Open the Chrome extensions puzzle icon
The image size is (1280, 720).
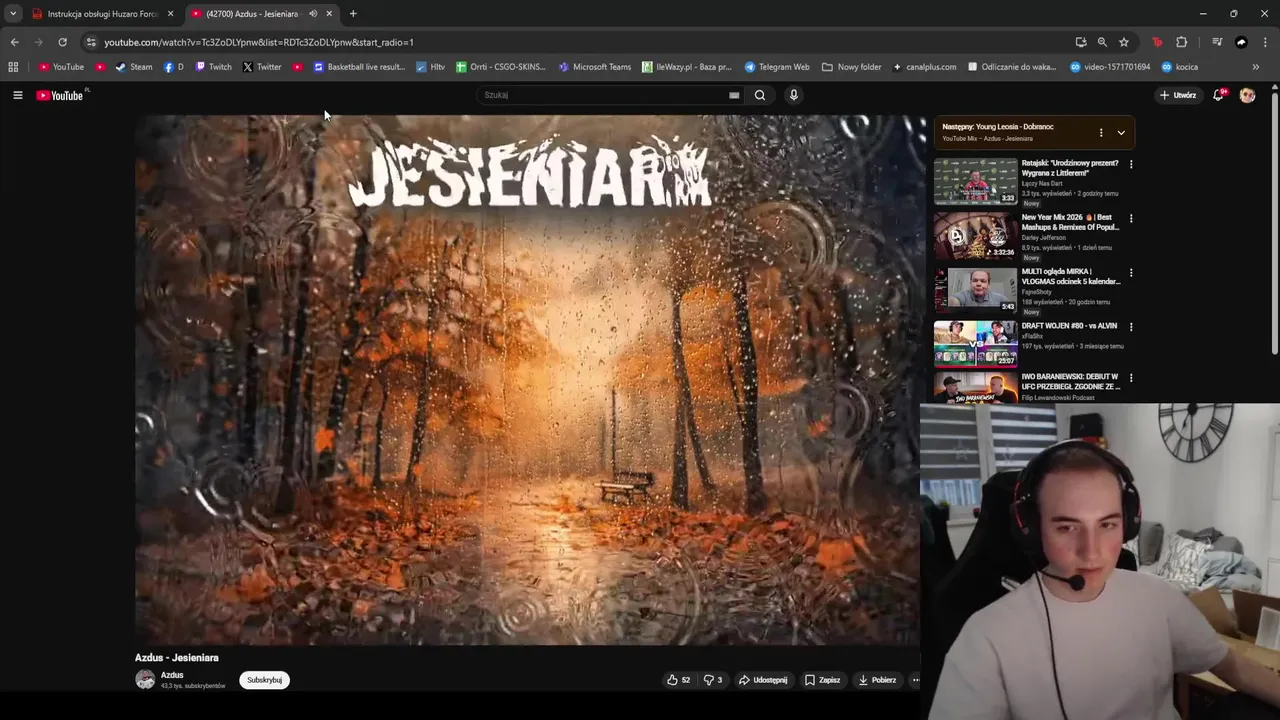coord(1182,42)
